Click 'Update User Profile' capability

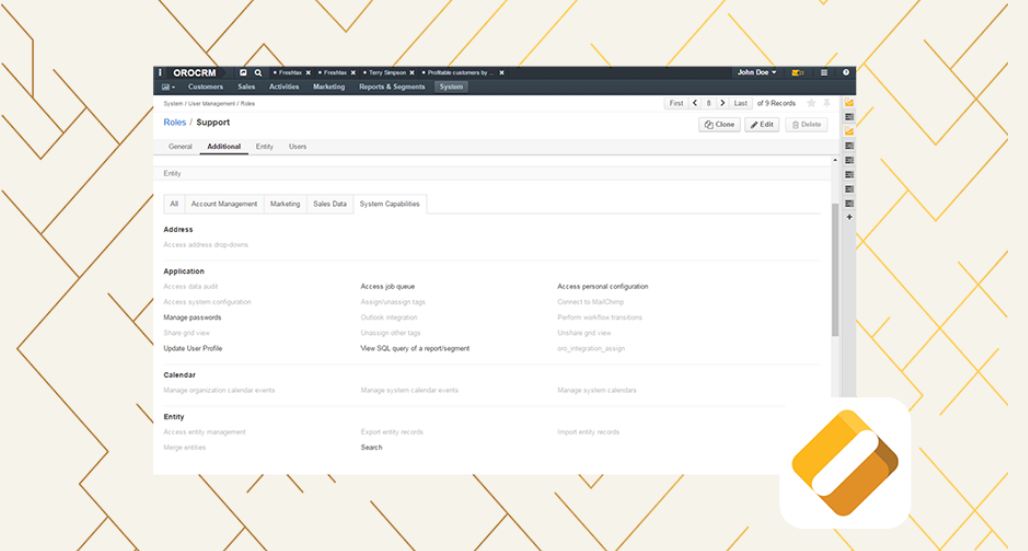click(193, 348)
